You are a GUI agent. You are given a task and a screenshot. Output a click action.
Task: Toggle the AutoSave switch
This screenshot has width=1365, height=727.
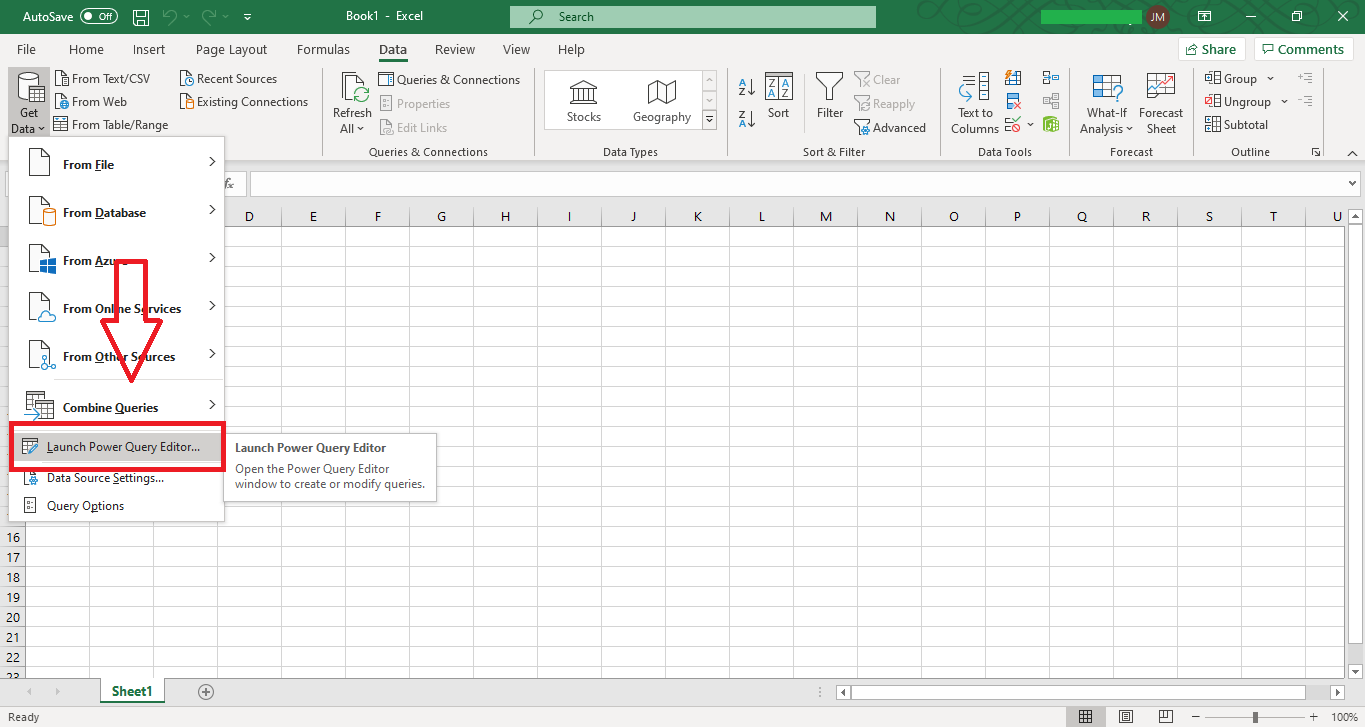[99, 17]
